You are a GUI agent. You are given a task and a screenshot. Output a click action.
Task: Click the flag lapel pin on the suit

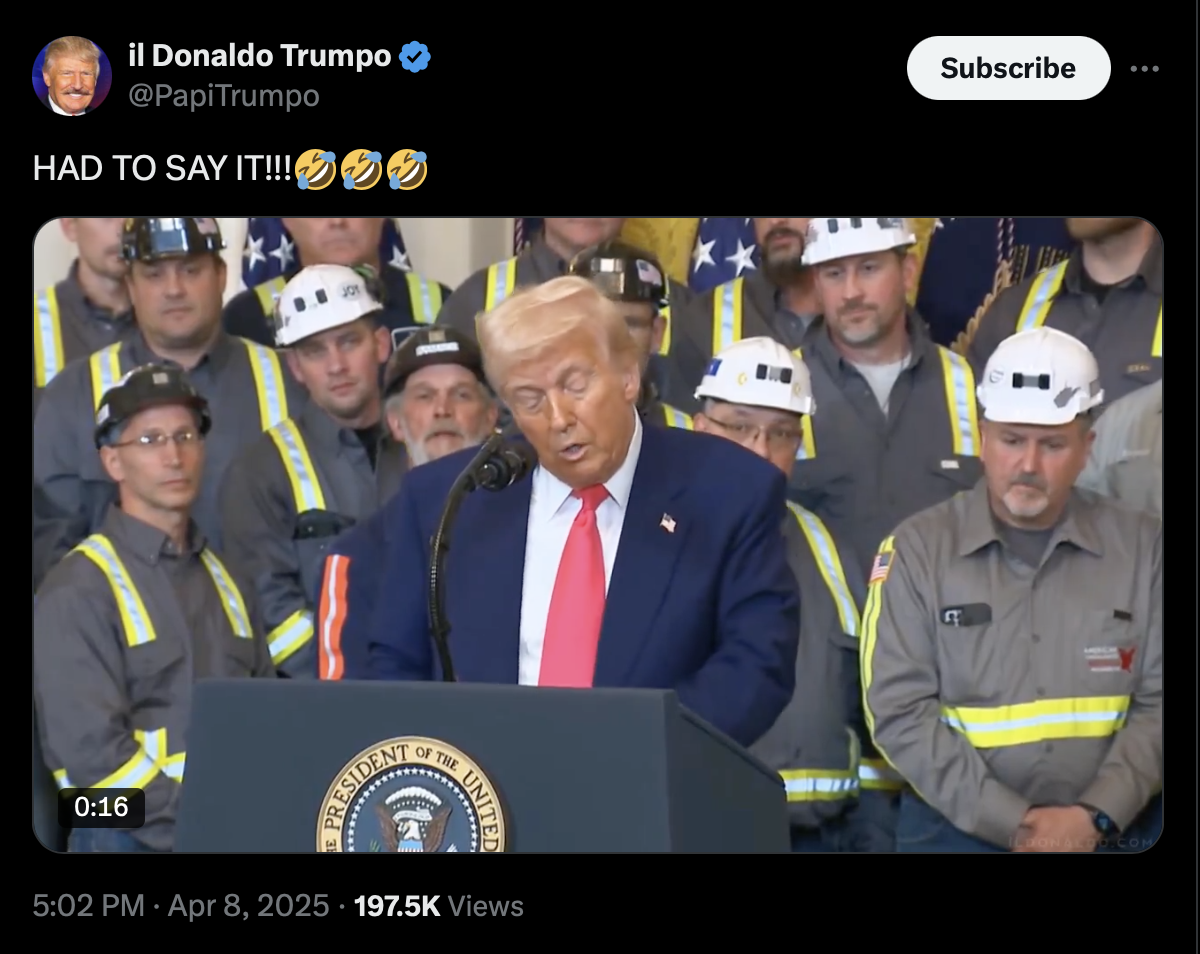(x=667, y=523)
